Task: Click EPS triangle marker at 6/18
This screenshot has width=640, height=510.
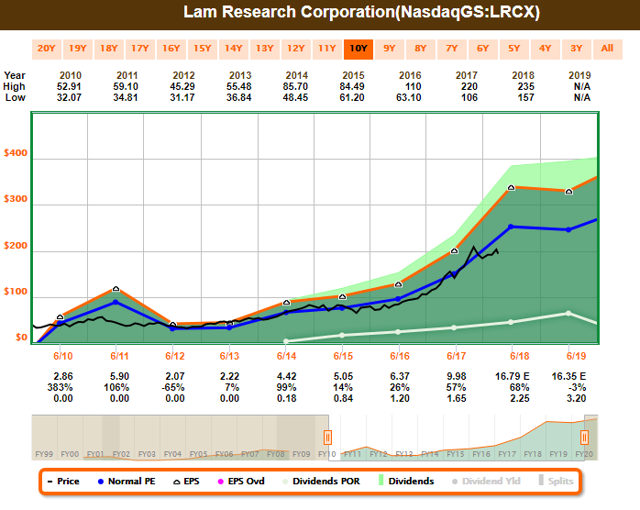Action: coord(511,188)
